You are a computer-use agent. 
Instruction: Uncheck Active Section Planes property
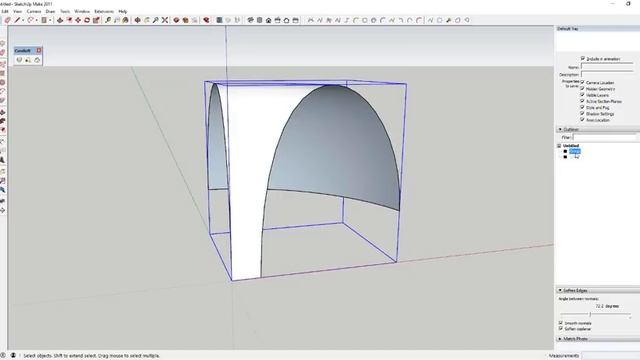pos(582,101)
